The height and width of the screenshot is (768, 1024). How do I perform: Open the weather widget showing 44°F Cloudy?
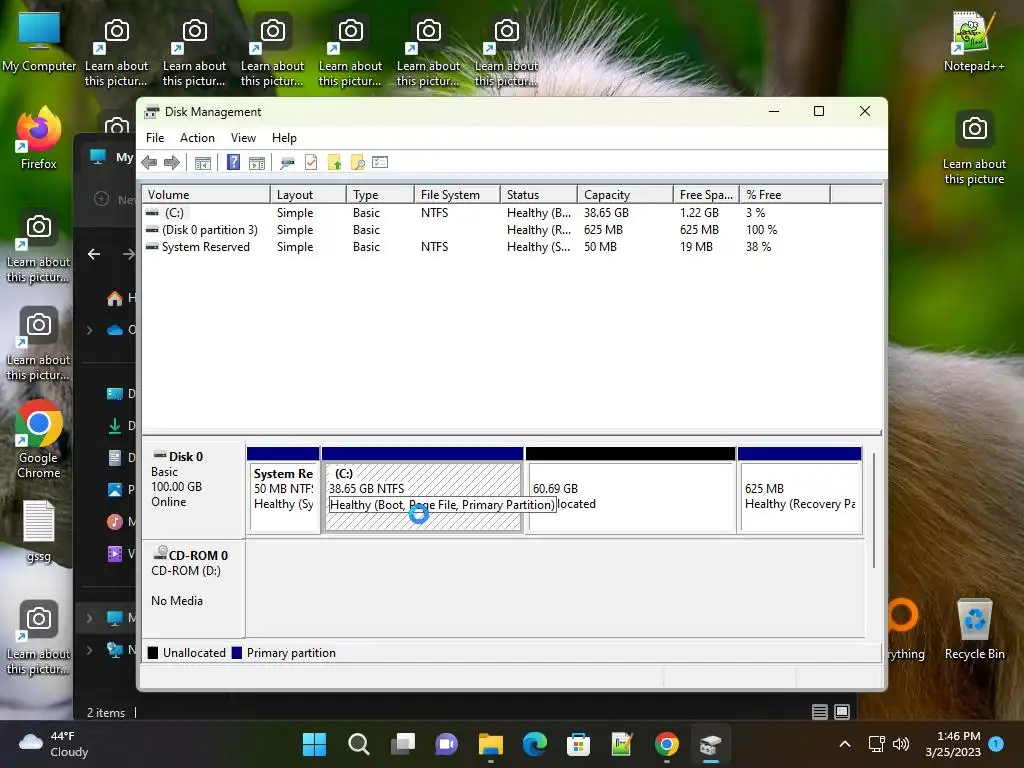click(54, 744)
